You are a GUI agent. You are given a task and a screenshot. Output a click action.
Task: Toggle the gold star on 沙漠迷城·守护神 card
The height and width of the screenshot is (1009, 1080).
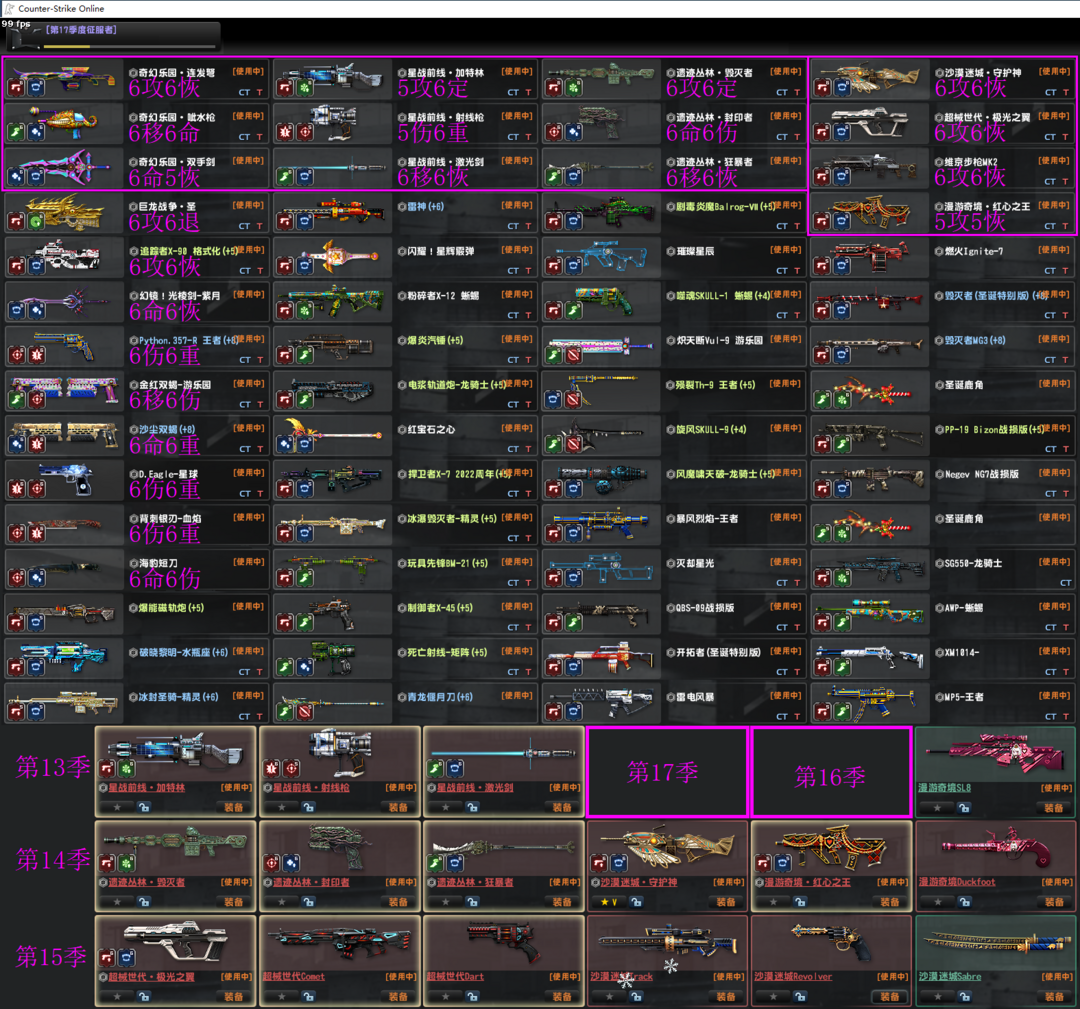pos(605,902)
